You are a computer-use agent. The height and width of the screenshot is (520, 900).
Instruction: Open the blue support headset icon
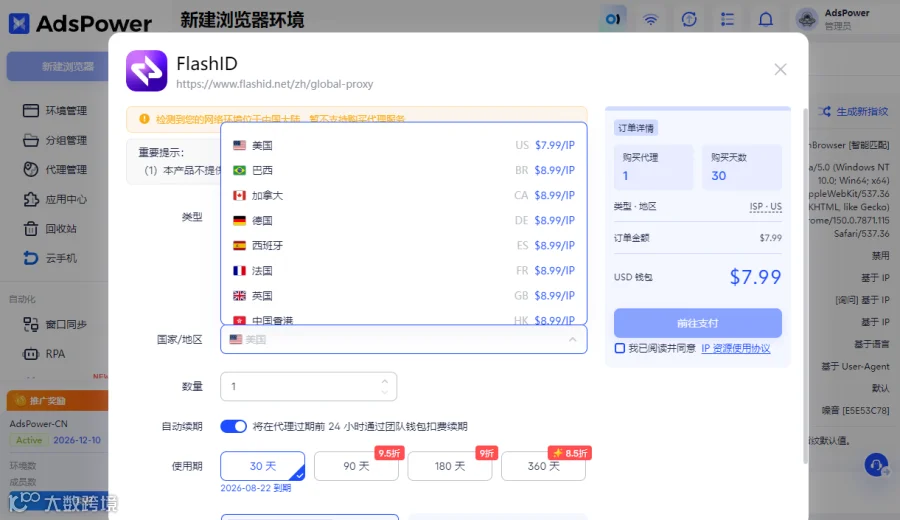point(876,465)
